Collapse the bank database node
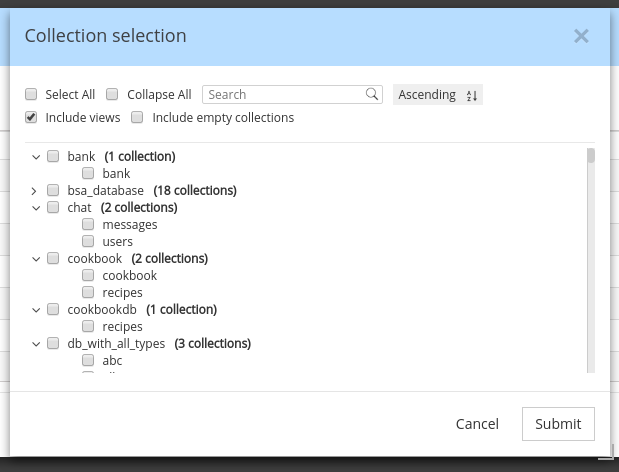Viewport: 619px width, 472px height. pyautogui.click(x=35, y=156)
